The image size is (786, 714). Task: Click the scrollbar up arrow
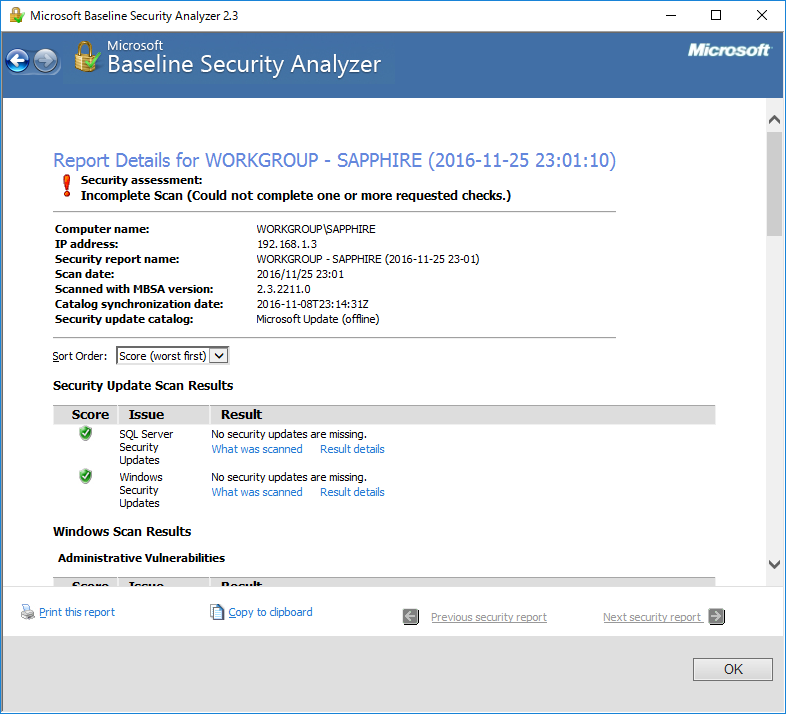(774, 119)
